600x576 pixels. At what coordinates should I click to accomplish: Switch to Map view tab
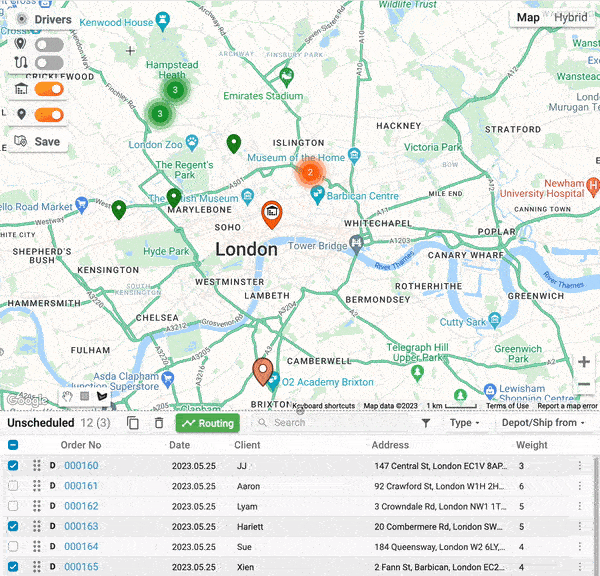[x=528, y=17]
